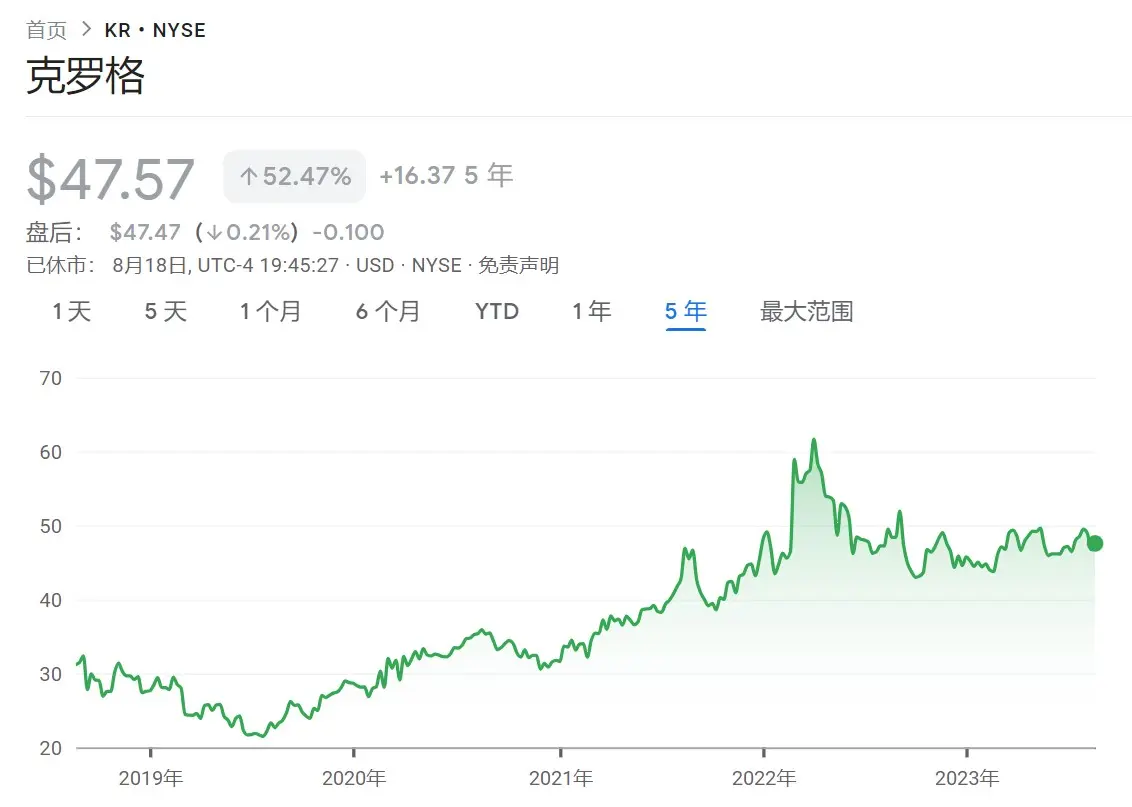
Task: Click the 2023年 axis marker
Action: (967, 778)
